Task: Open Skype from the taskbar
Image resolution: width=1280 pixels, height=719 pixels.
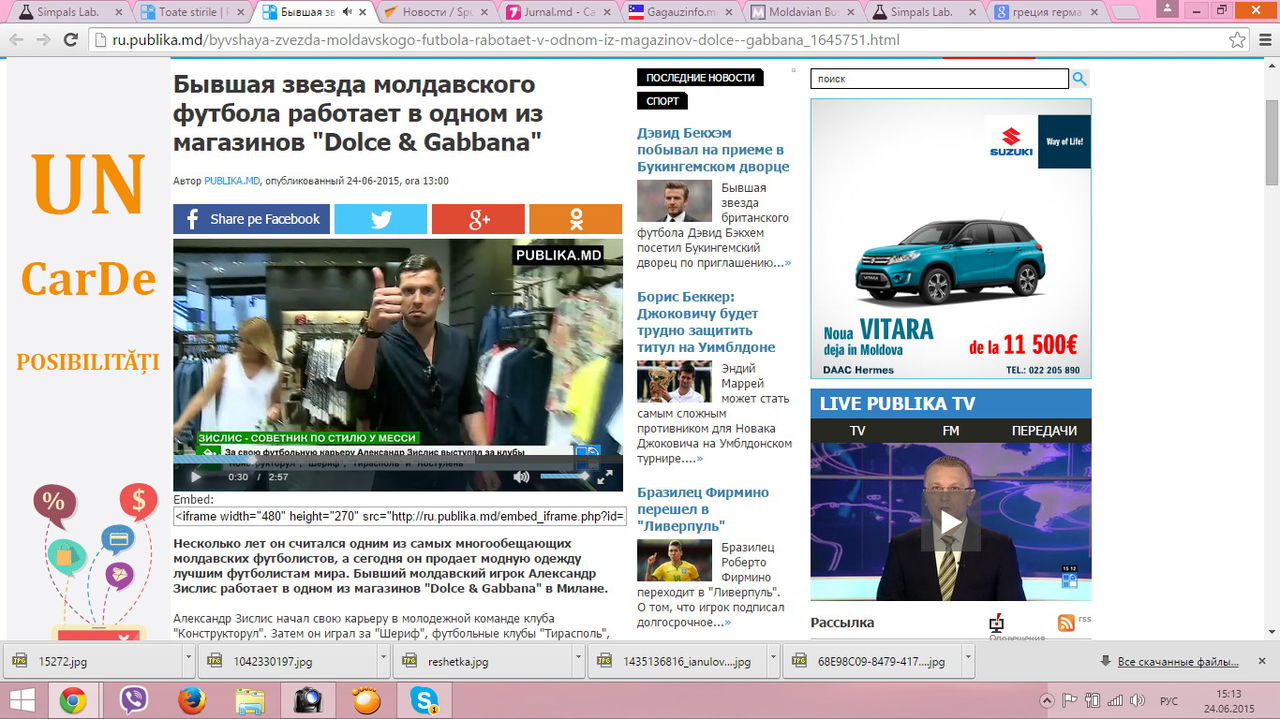Action: [x=424, y=700]
